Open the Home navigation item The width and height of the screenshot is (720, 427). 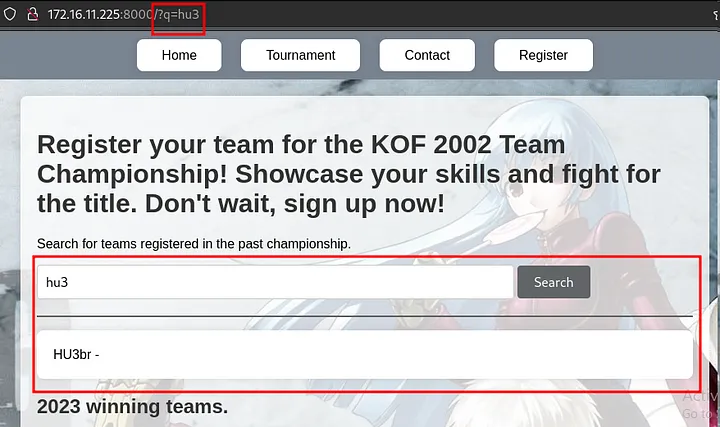pos(179,55)
